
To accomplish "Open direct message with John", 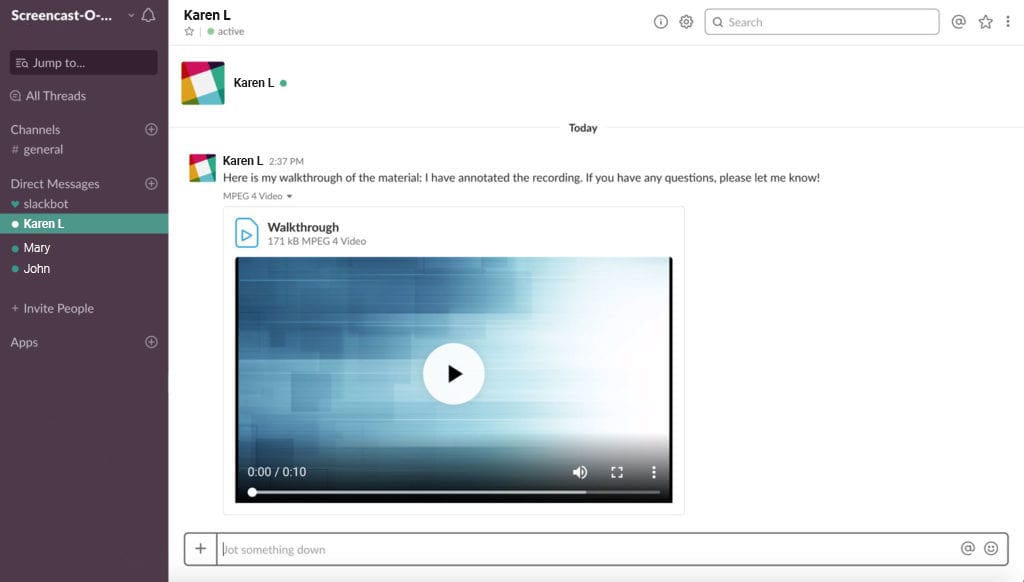I will pyautogui.click(x=31, y=268).
